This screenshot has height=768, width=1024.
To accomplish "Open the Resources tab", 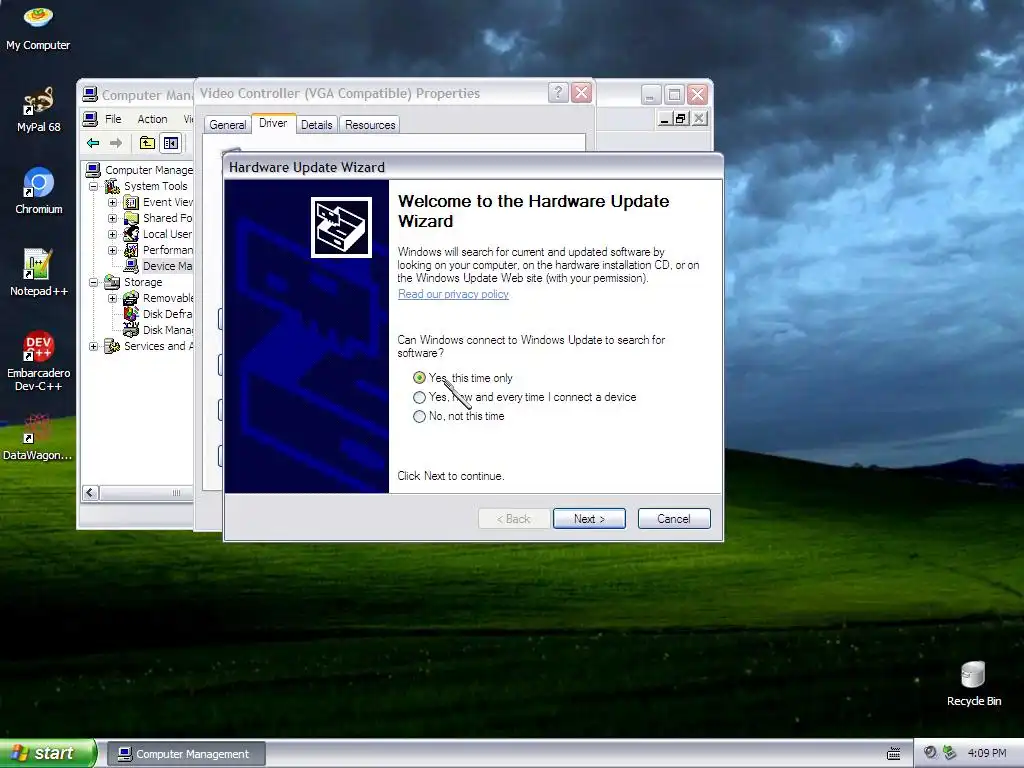I will coord(370,125).
